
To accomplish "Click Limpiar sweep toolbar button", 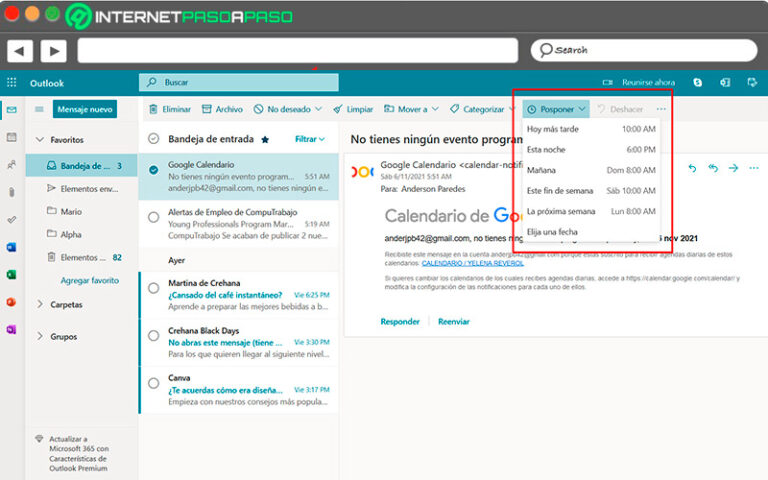I will pos(353,109).
